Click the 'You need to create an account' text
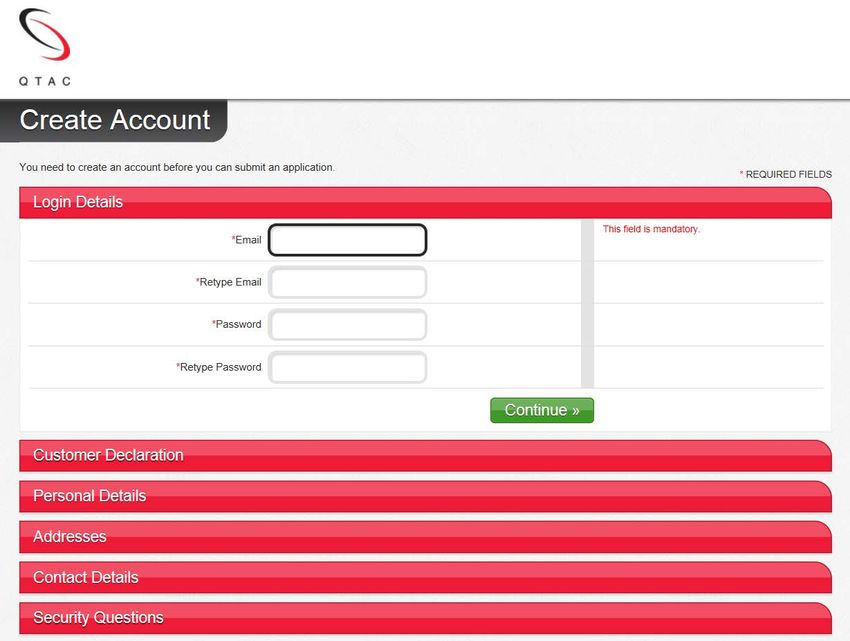 (177, 167)
